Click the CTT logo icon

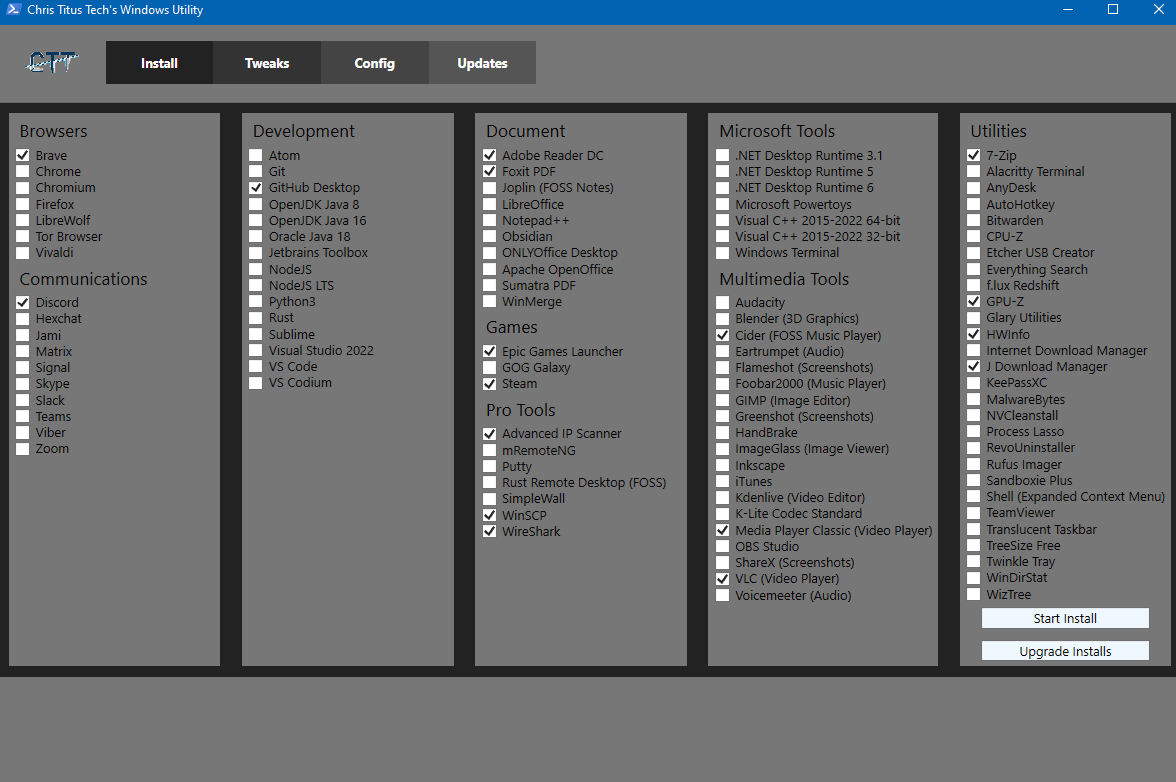(x=51, y=62)
